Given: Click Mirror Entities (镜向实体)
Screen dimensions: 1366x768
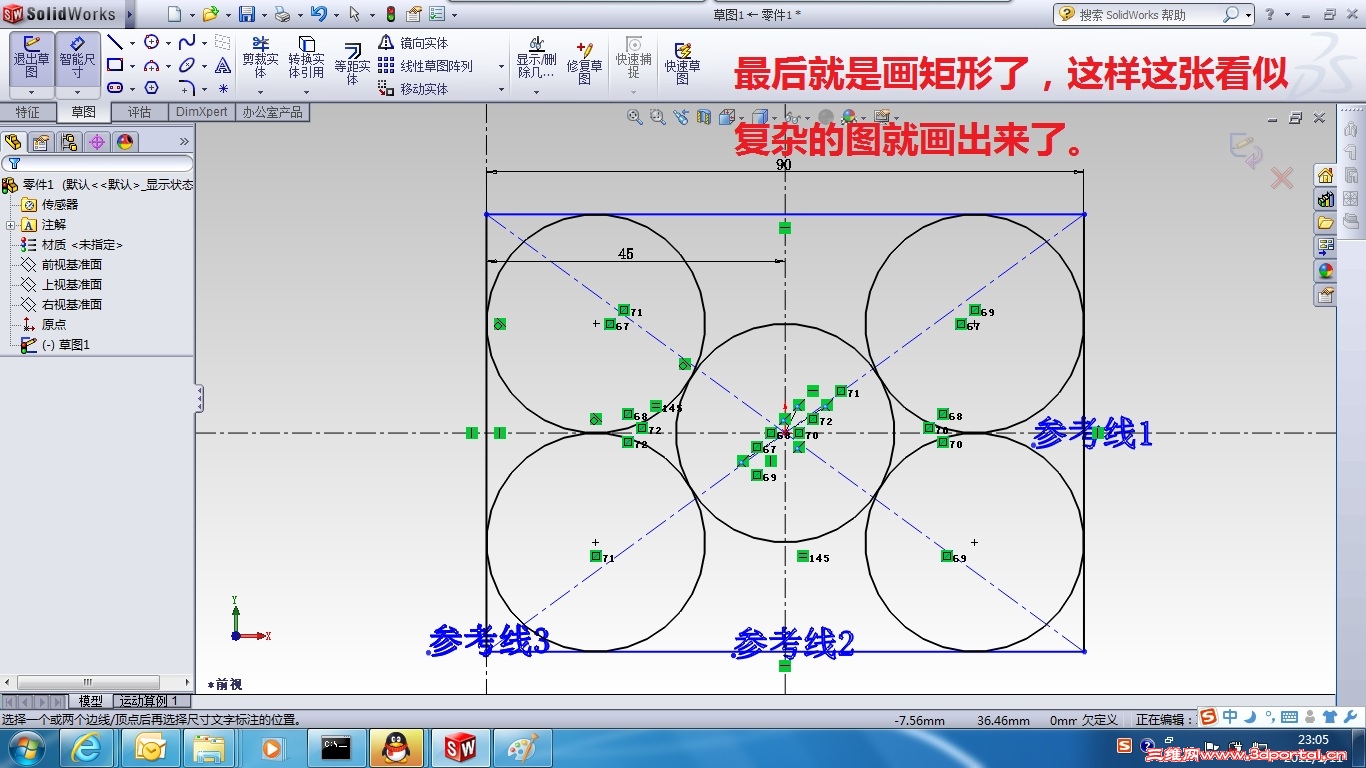Looking at the screenshot, I should [413, 43].
